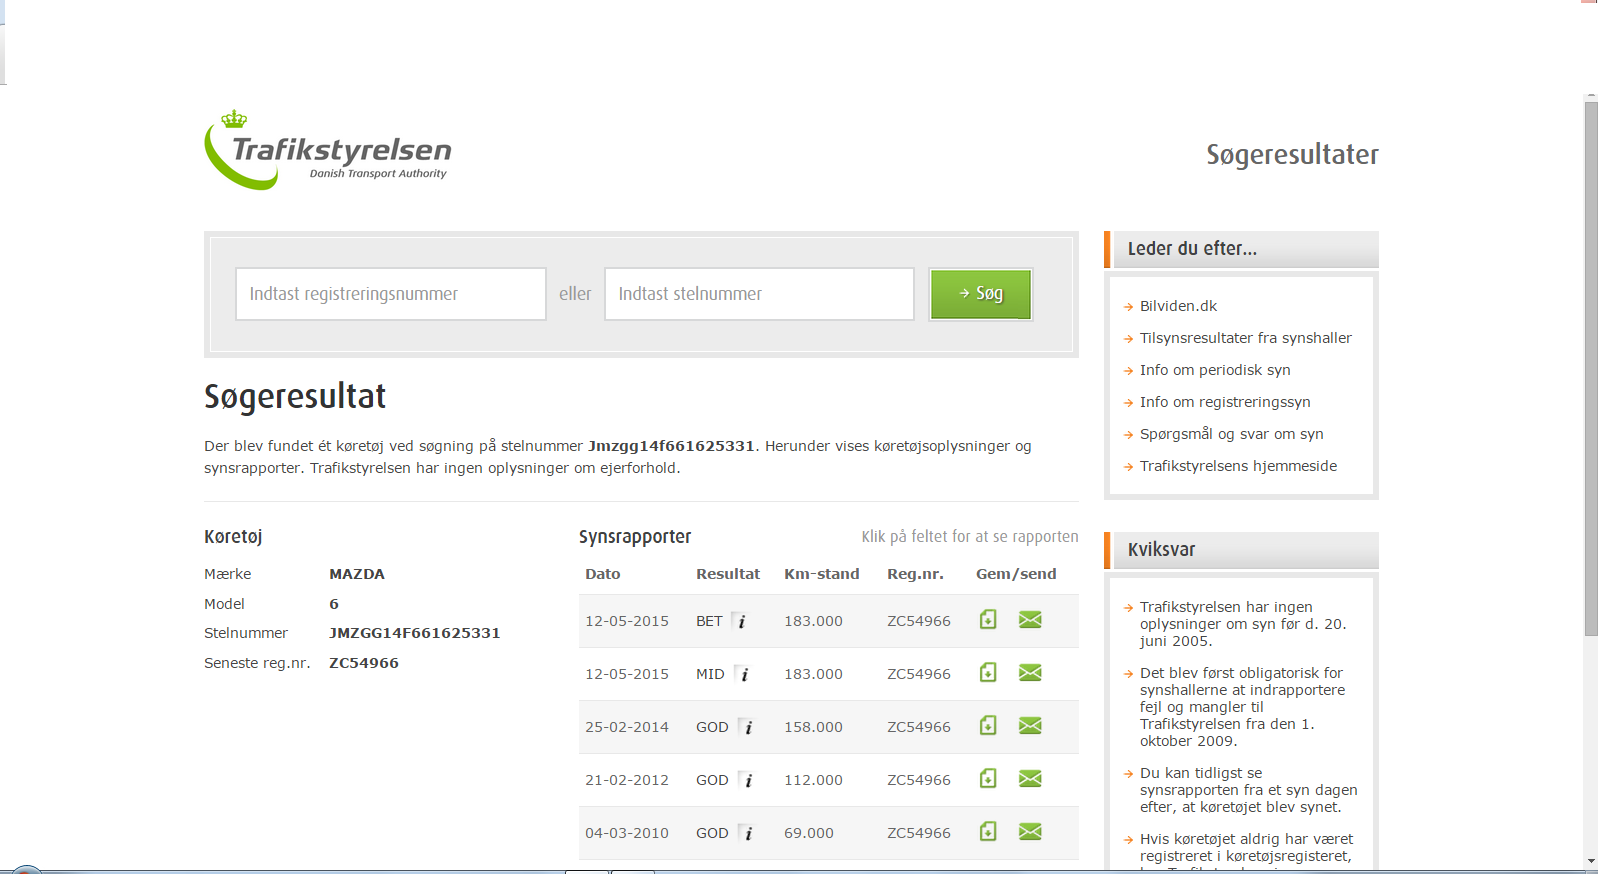Focus the stelnummer input field
1598x876 pixels.
(759, 294)
